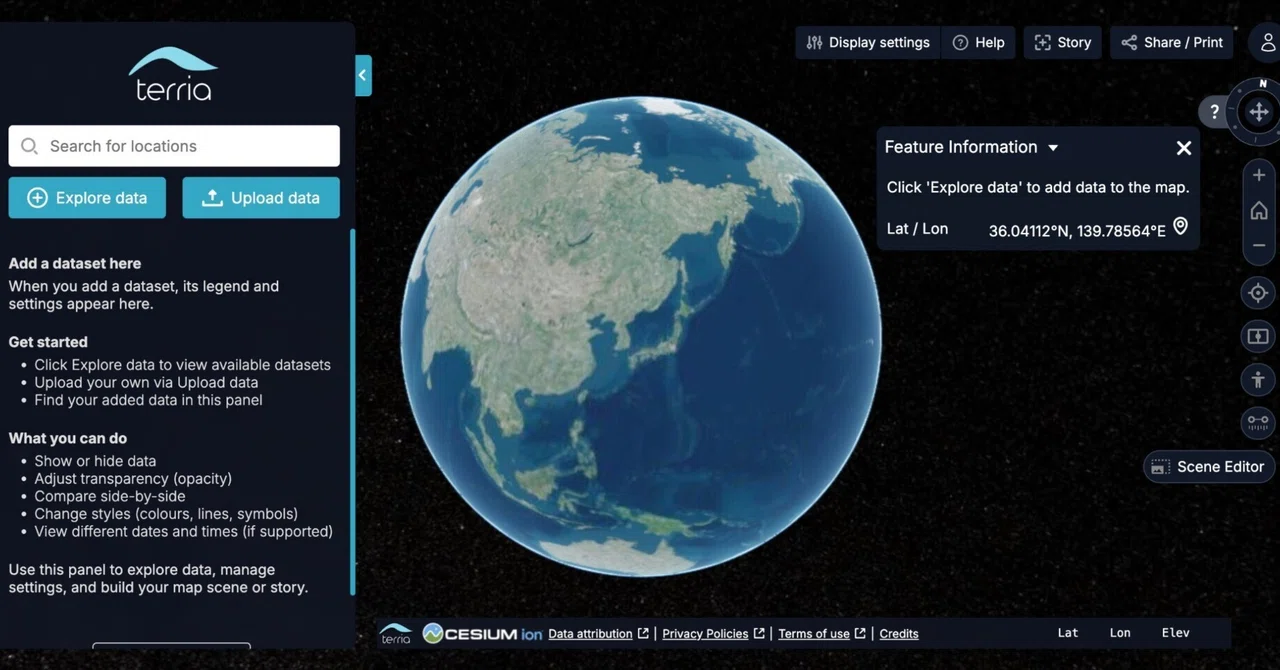Screen dimensions: 1280x670
Task: Click the small Terria logo in the footer
Action: coord(396,633)
